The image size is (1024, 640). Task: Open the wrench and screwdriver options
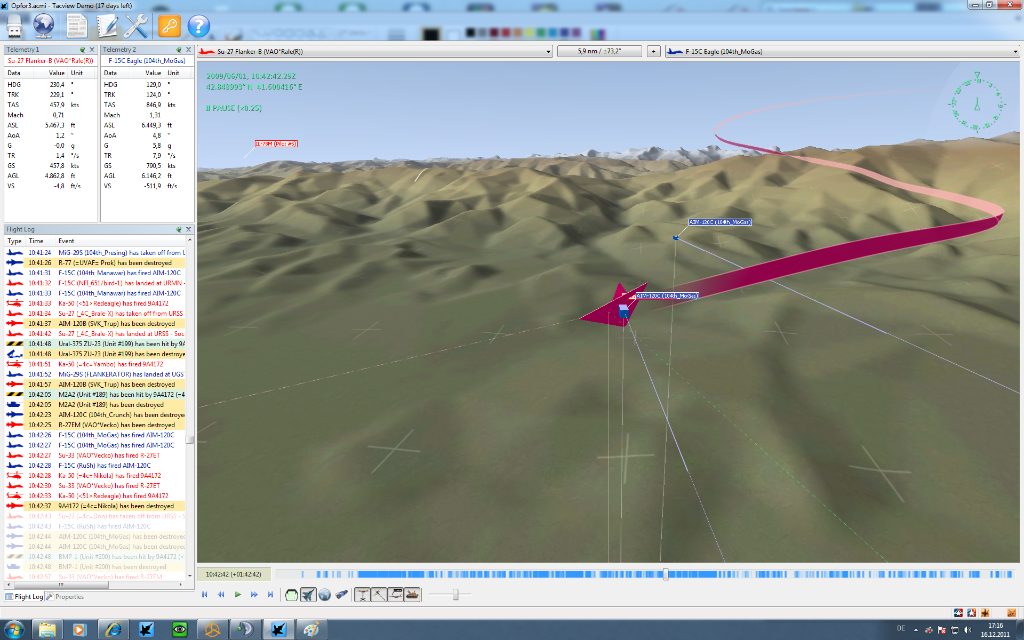coord(136,26)
